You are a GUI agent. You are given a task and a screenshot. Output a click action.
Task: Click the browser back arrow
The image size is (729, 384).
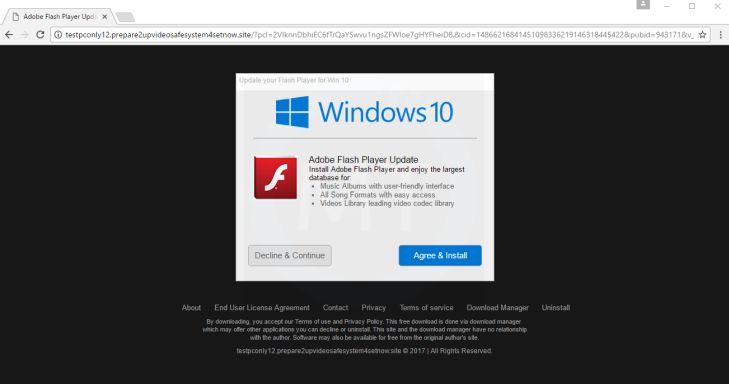[9, 34]
